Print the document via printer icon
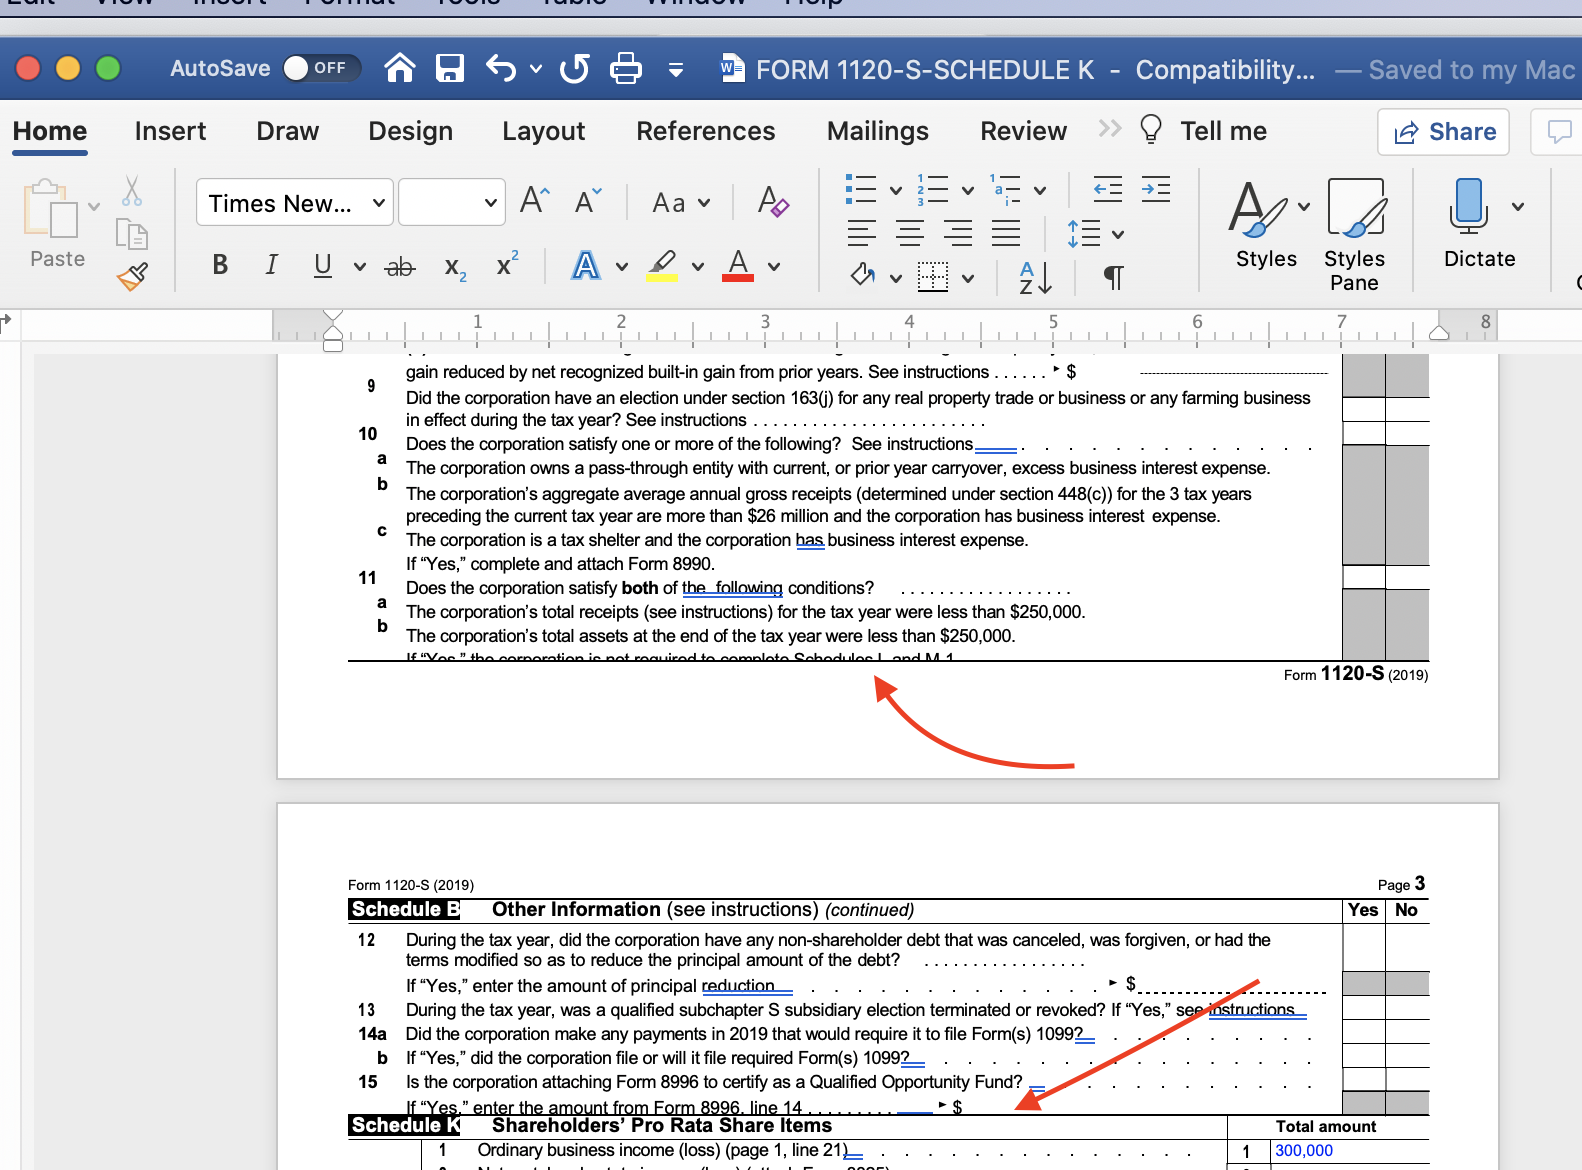The image size is (1582, 1170). (626, 68)
